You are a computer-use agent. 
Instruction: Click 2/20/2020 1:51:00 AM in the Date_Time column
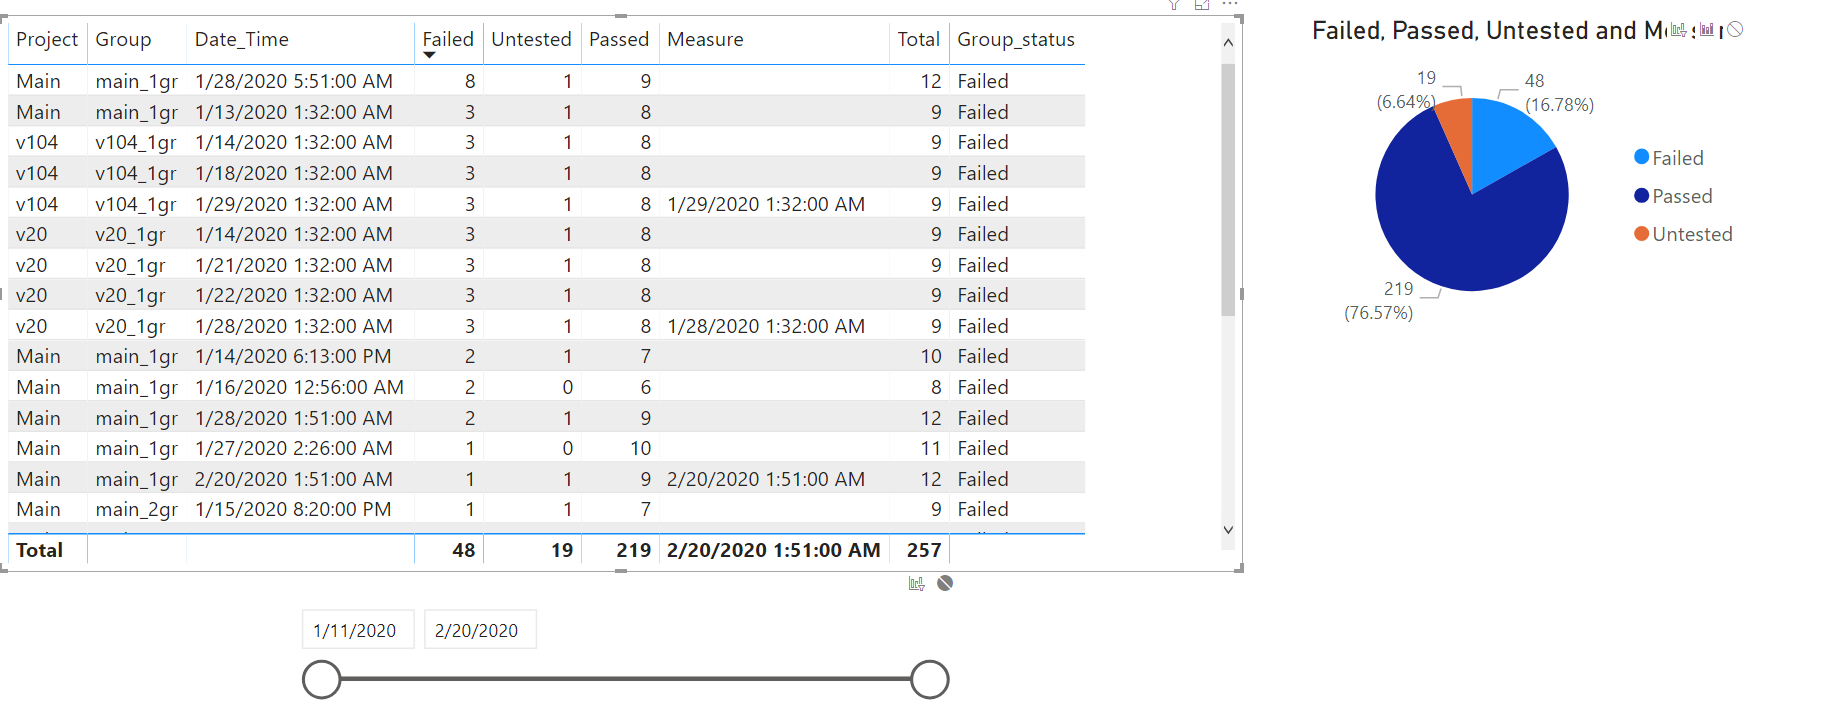coord(294,479)
